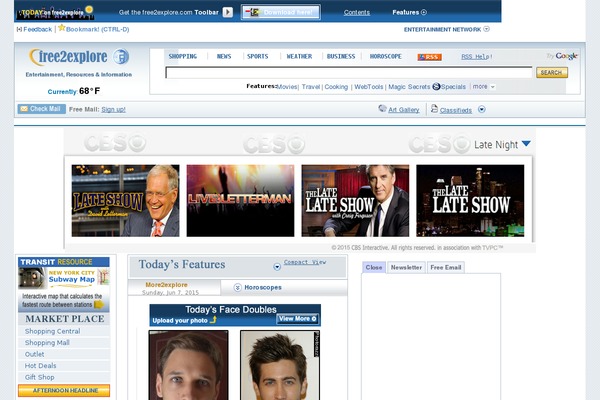Click the orange RSS icon
This screenshot has width=600, height=400.
(429, 57)
